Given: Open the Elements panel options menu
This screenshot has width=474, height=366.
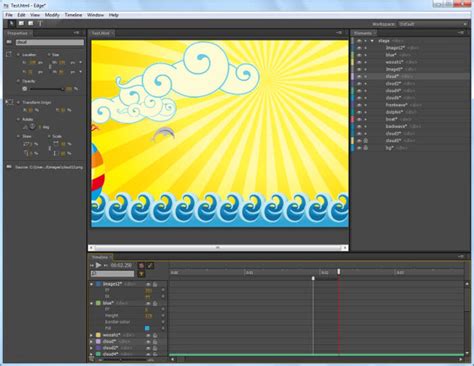Looking at the screenshot, I should click(x=461, y=33).
